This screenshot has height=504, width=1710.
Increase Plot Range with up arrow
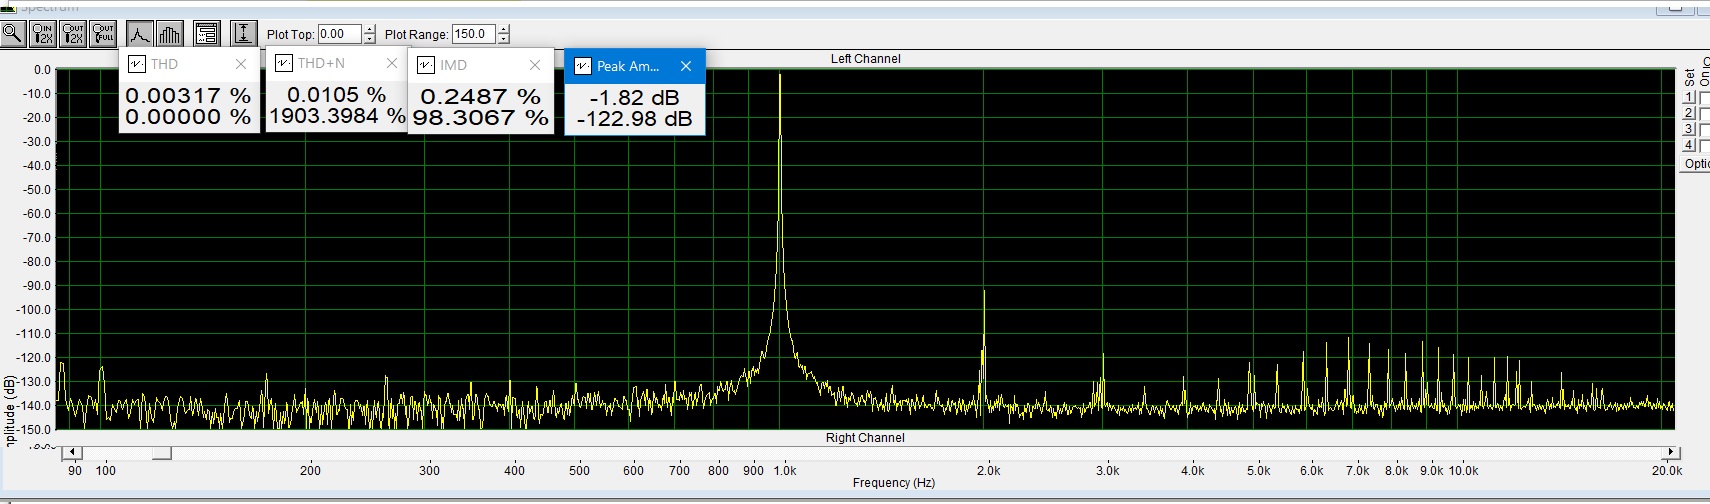503,29
